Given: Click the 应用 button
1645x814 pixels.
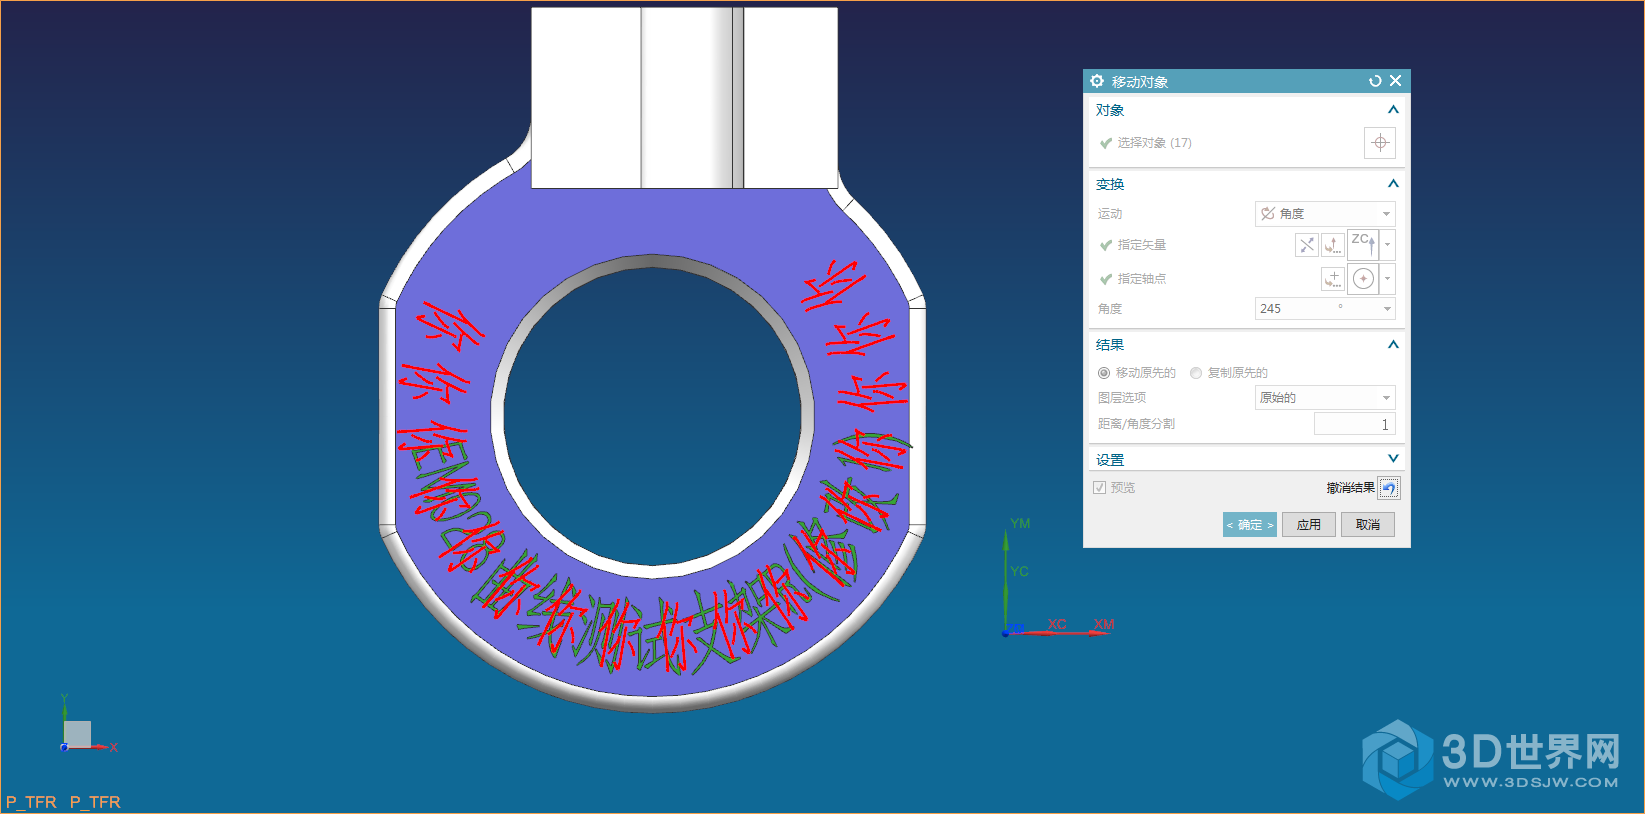Looking at the screenshot, I should (x=1309, y=525).
